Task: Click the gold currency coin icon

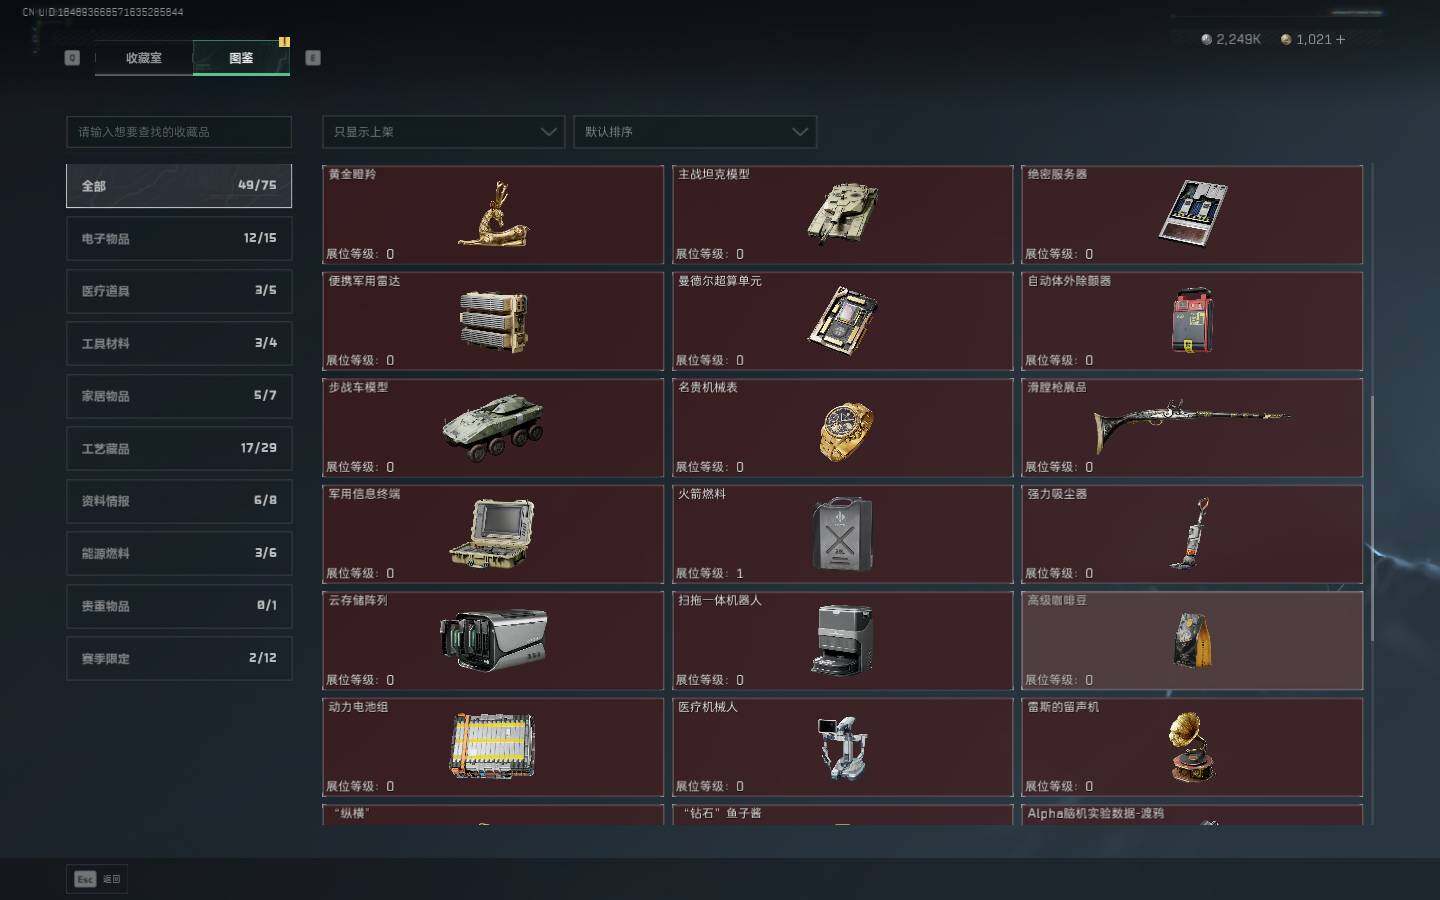Action: pyautogui.click(x=1286, y=39)
